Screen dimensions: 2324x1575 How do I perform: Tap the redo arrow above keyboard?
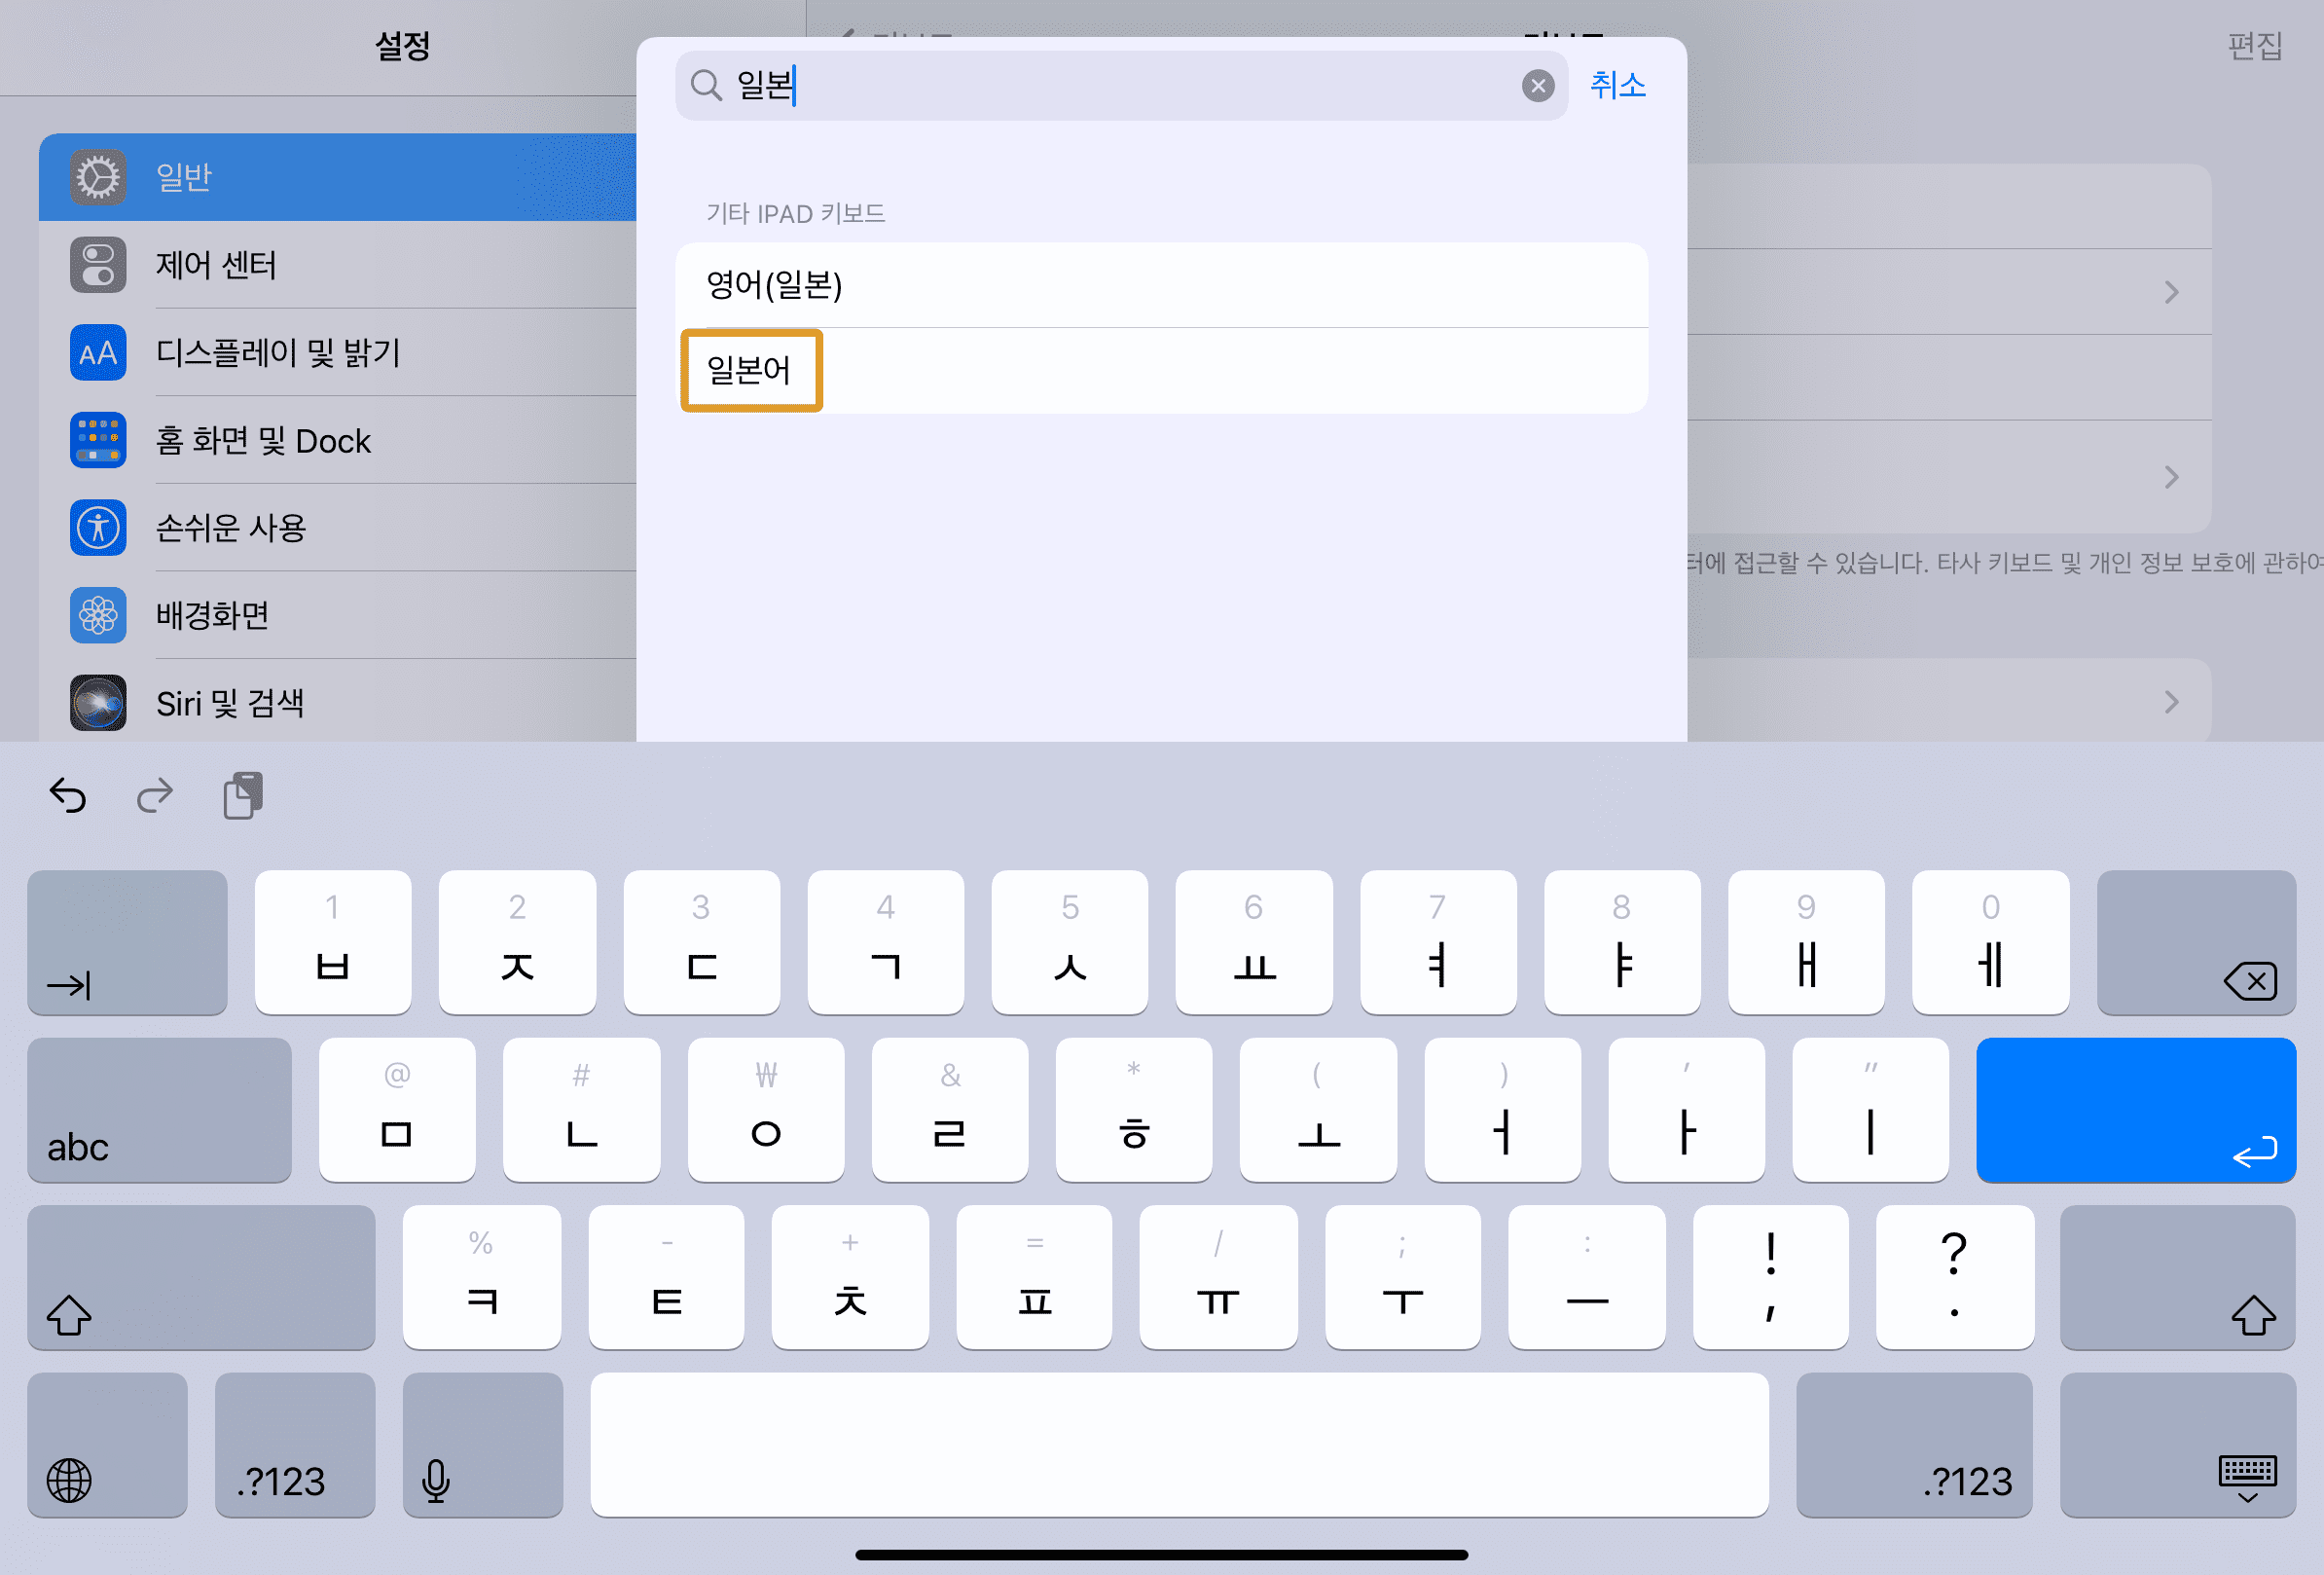coord(155,796)
